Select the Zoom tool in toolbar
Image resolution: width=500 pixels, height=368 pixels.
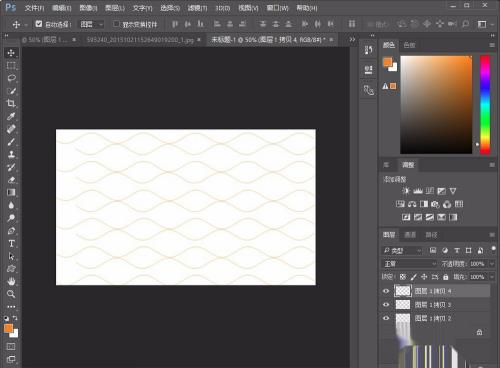11,294
